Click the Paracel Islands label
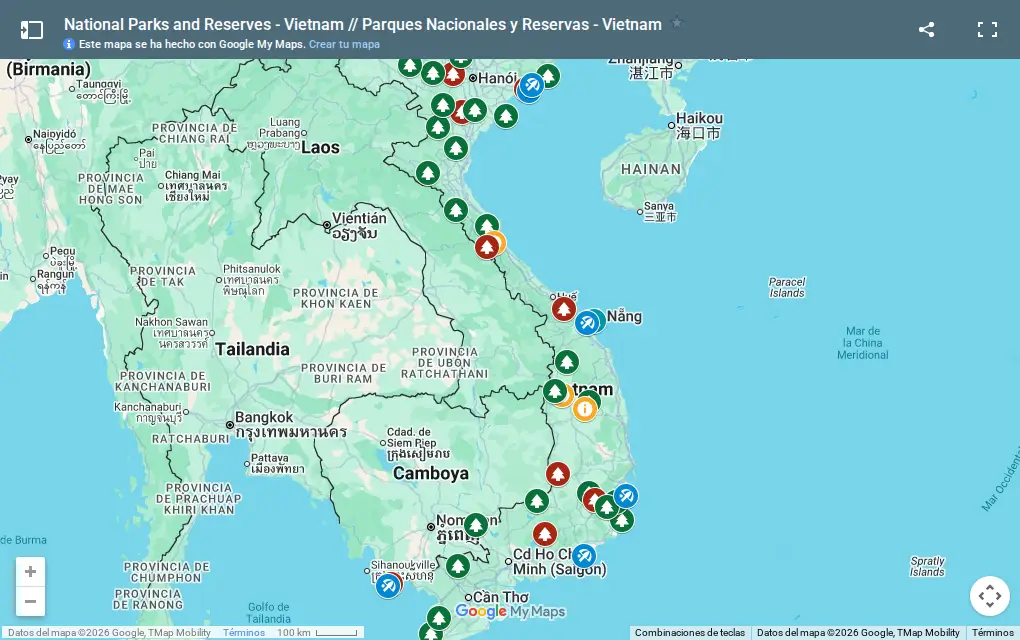The height and width of the screenshot is (640, 1020). (787, 287)
